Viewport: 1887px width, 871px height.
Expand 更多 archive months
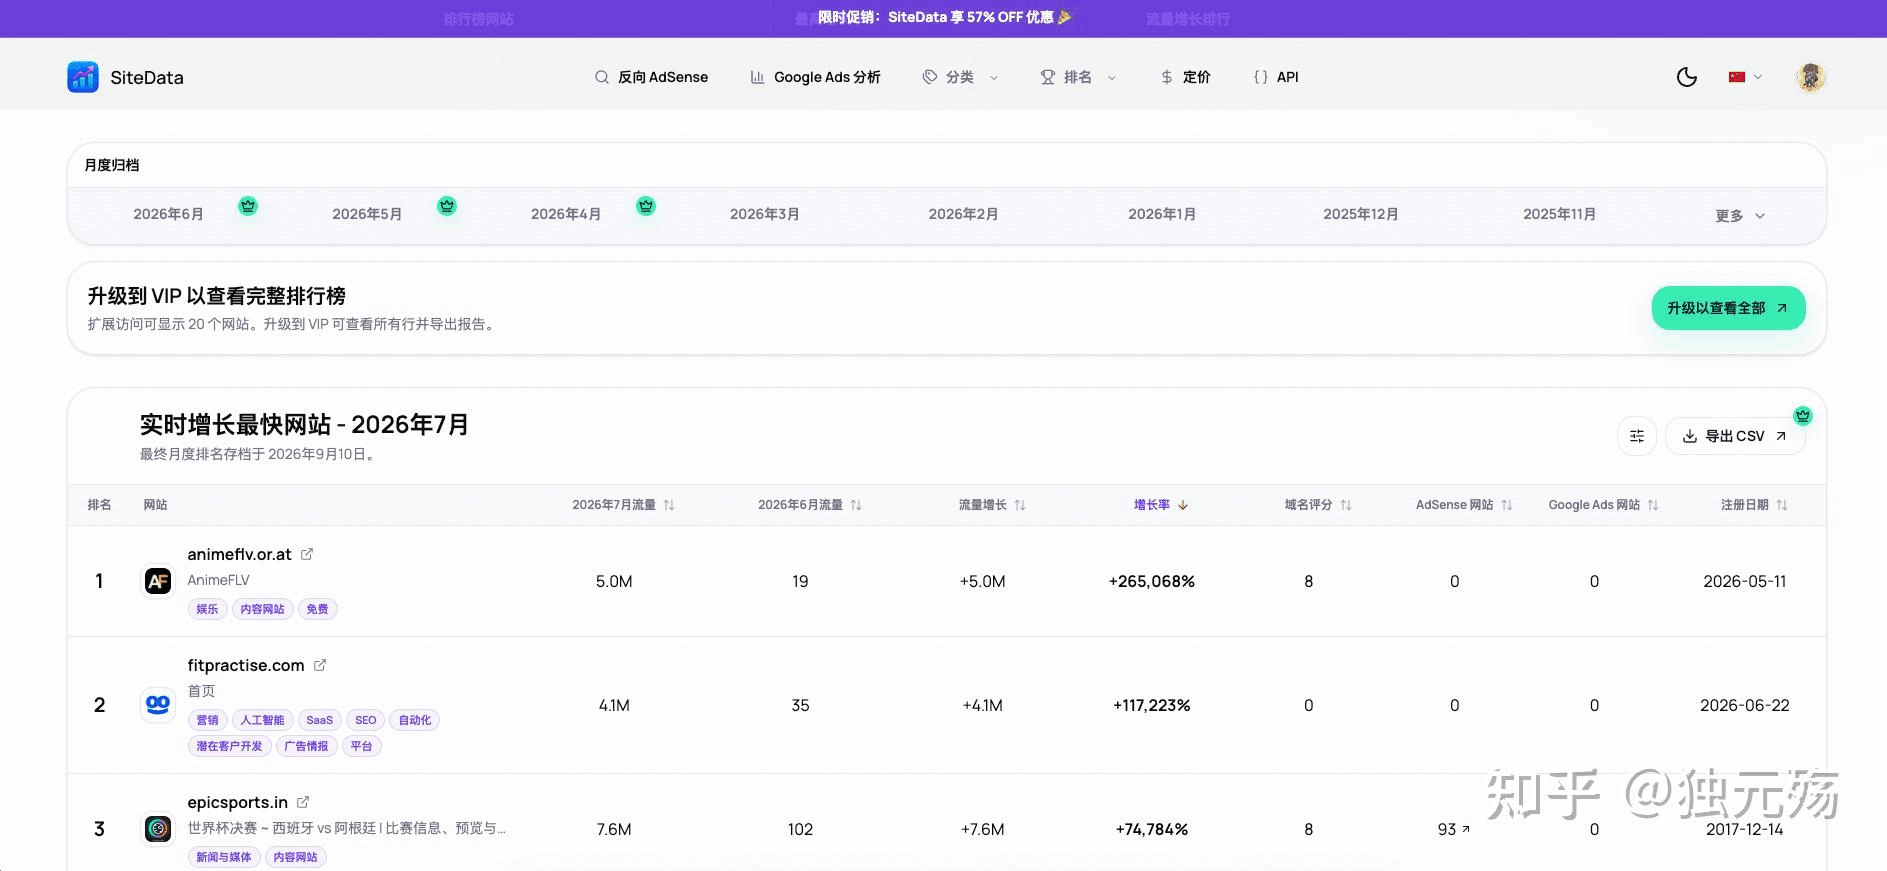pyautogui.click(x=1740, y=216)
